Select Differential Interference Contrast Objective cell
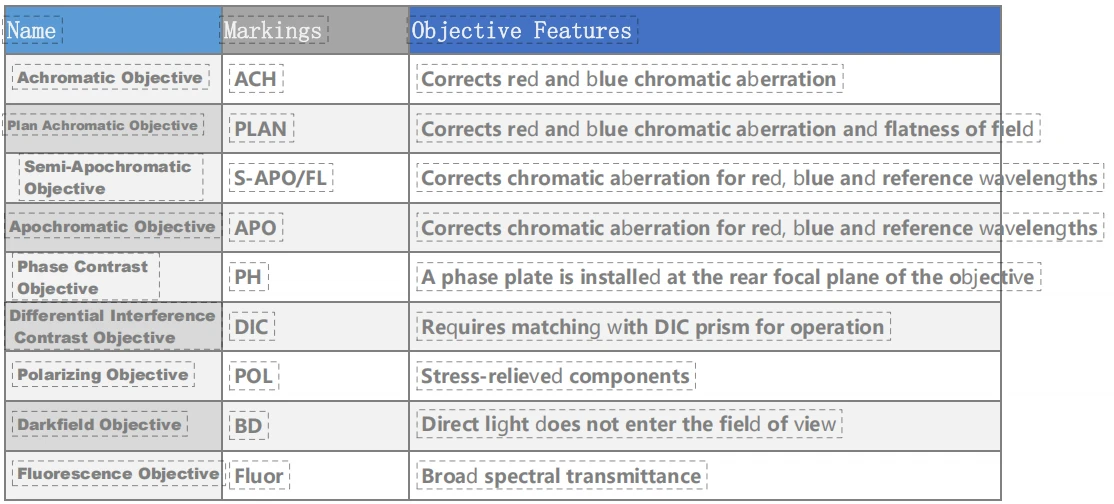Screen dimensions: 1114x504 pos(113,326)
